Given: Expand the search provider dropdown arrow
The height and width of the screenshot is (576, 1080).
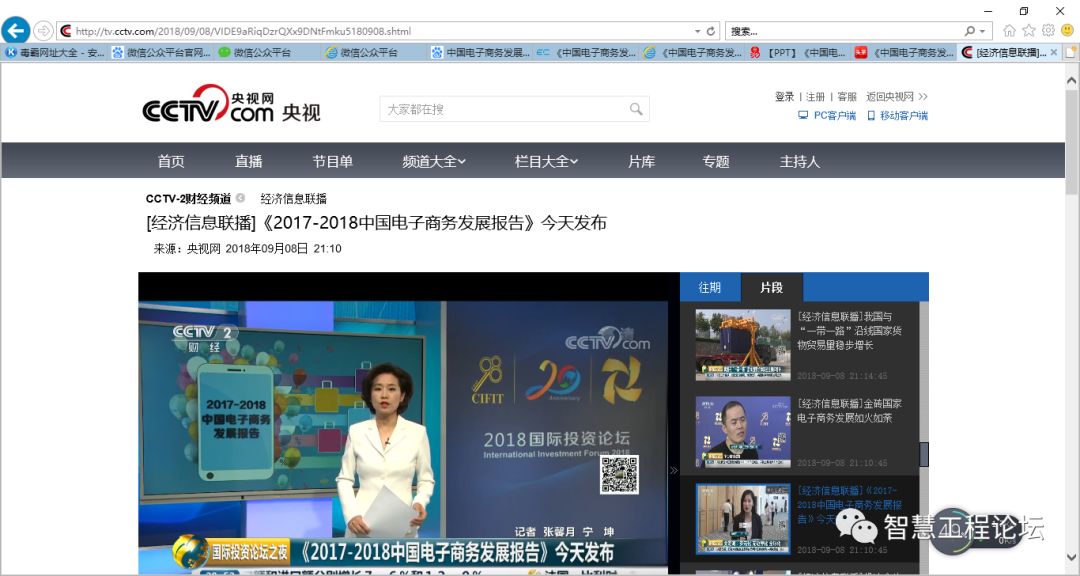Looking at the screenshot, I should click(982, 31).
